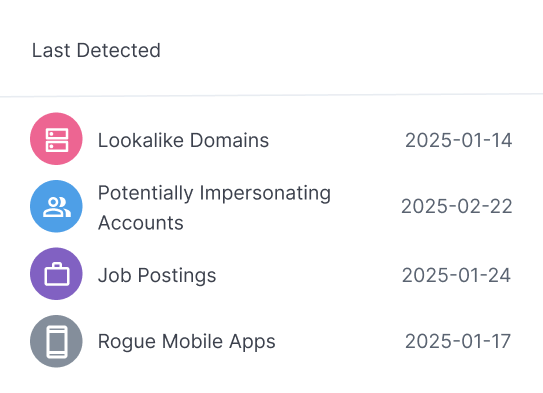The height and width of the screenshot is (393, 543).
Task: Click the 2025-01-17 date for Rogue Mobile Apps
Action: (458, 341)
